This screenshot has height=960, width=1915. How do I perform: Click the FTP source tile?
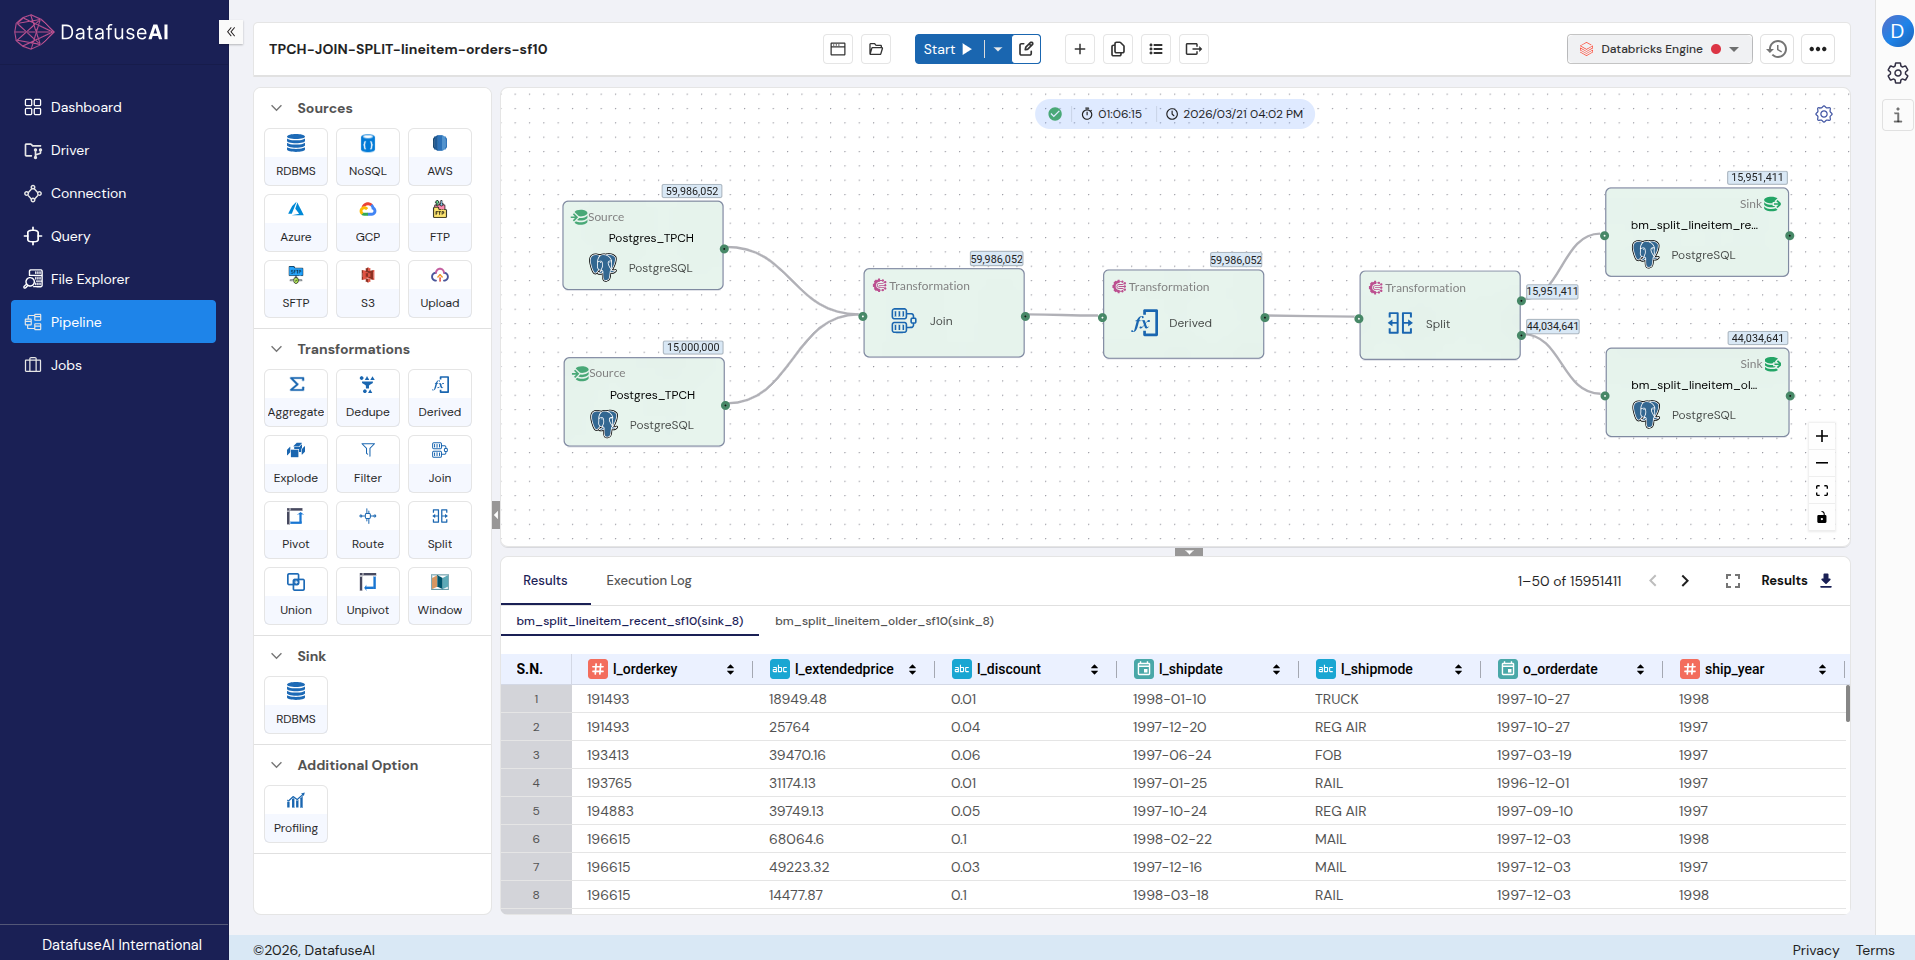(440, 222)
